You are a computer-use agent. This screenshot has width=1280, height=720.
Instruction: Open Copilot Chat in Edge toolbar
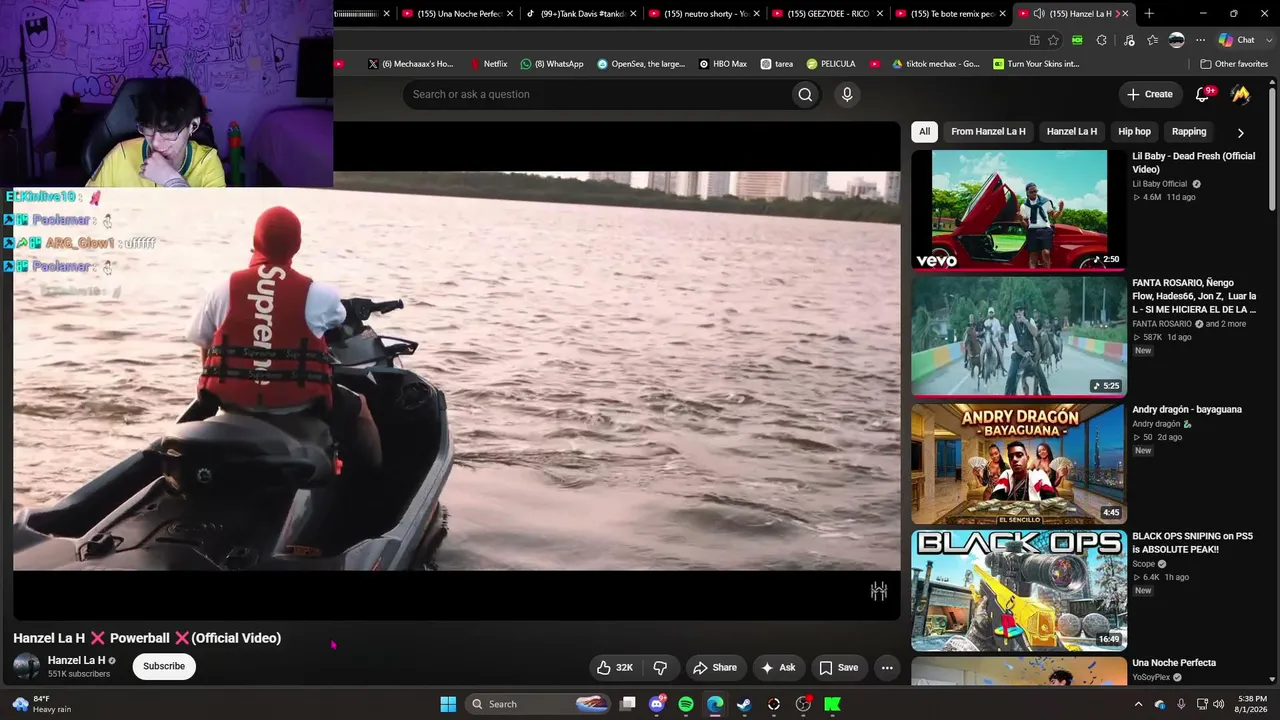click(x=1237, y=40)
